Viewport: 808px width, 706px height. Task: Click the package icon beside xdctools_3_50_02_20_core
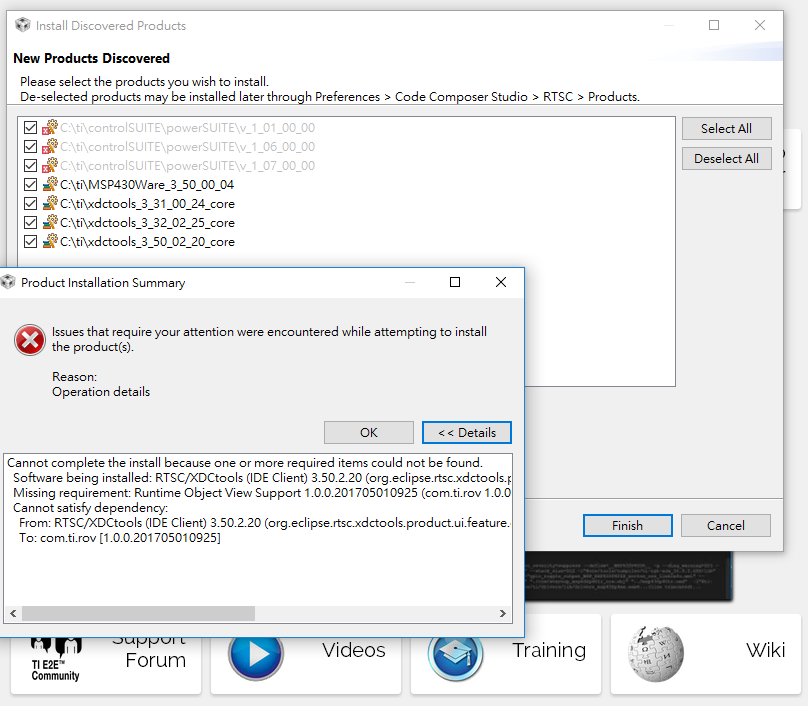click(x=48, y=241)
